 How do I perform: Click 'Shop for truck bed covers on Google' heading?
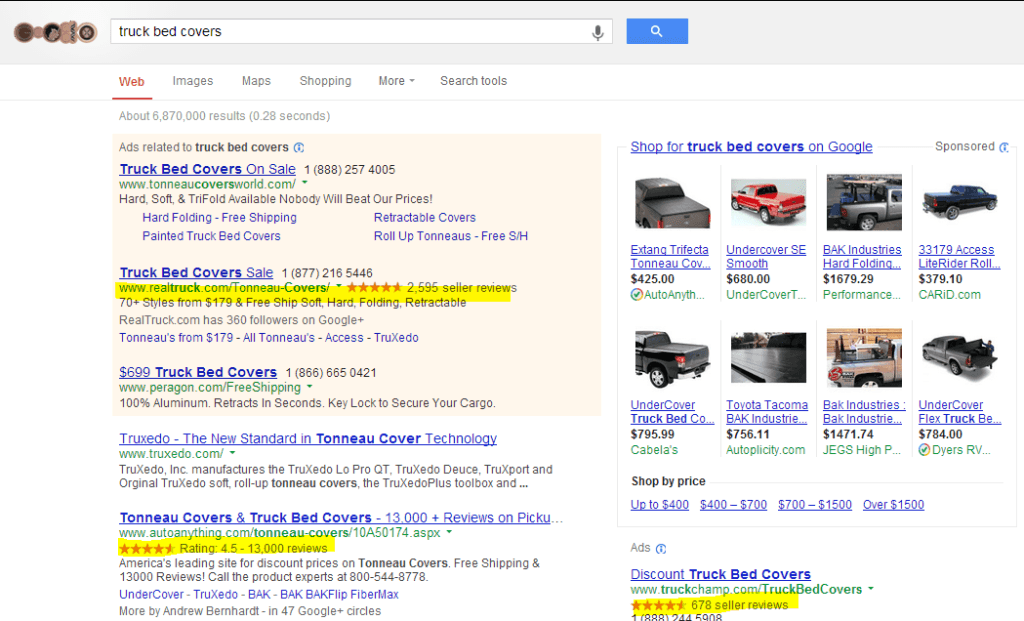pyautogui.click(x=750, y=146)
